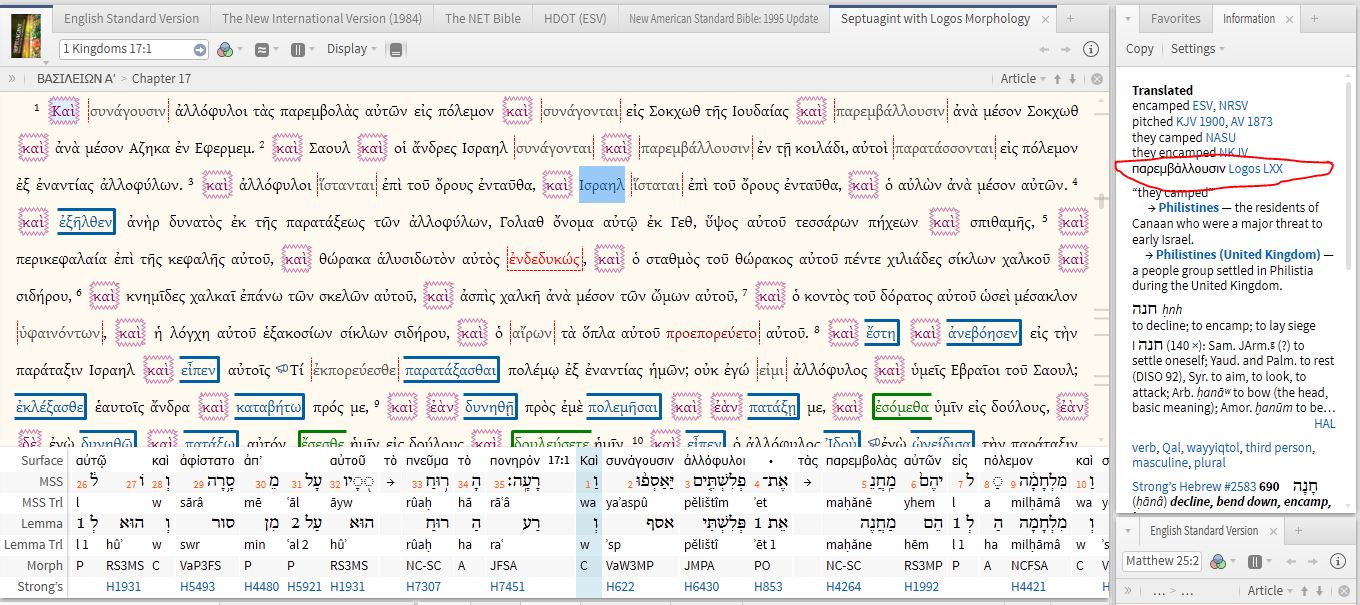Image resolution: width=1360 pixels, height=605 pixels.
Task: Add a new tab beside the Information tab
Action: (x=1314, y=19)
